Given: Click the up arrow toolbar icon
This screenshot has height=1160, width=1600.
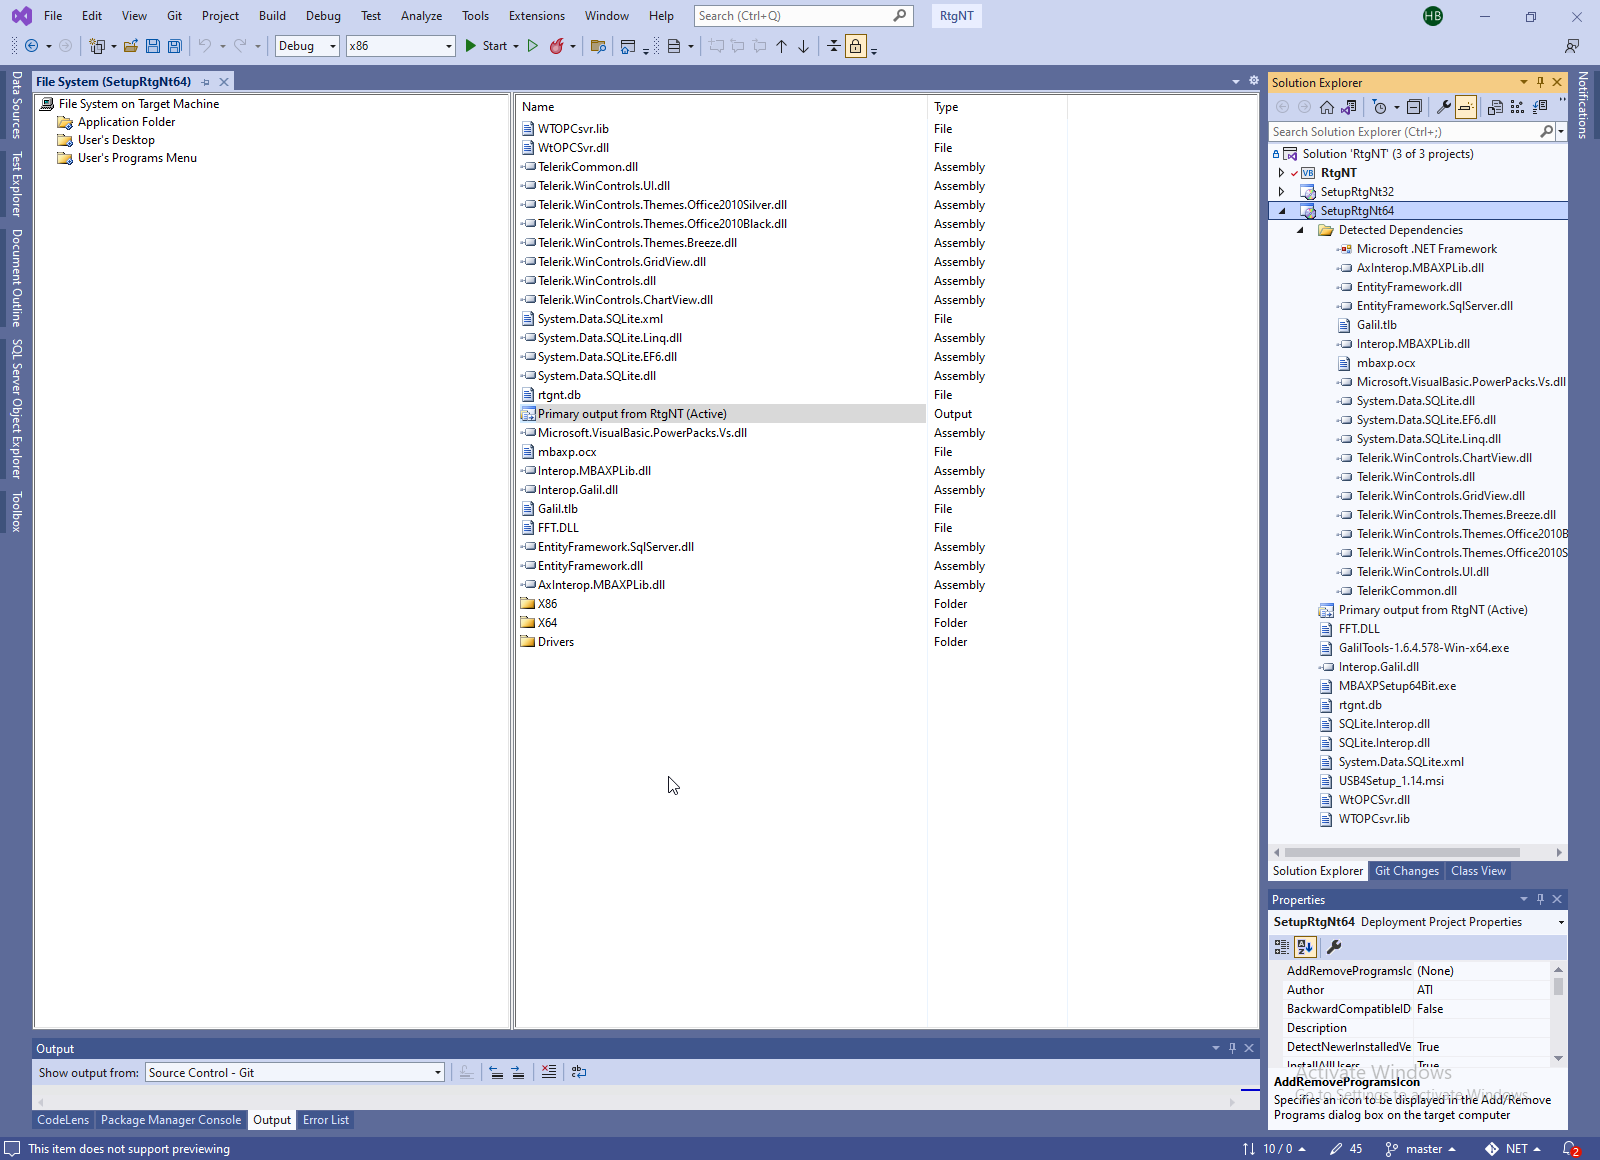Looking at the screenshot, I should [x=782, y=46].
